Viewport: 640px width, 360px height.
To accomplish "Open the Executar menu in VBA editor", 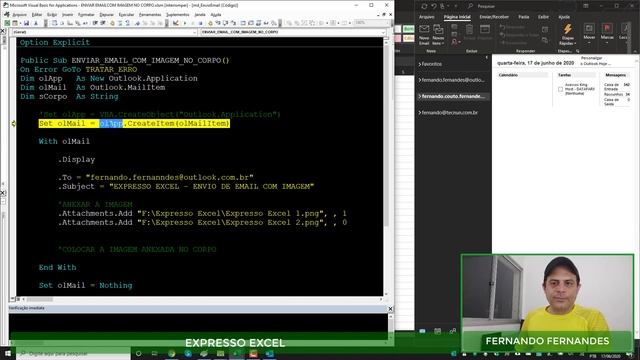I will point(126,14).
